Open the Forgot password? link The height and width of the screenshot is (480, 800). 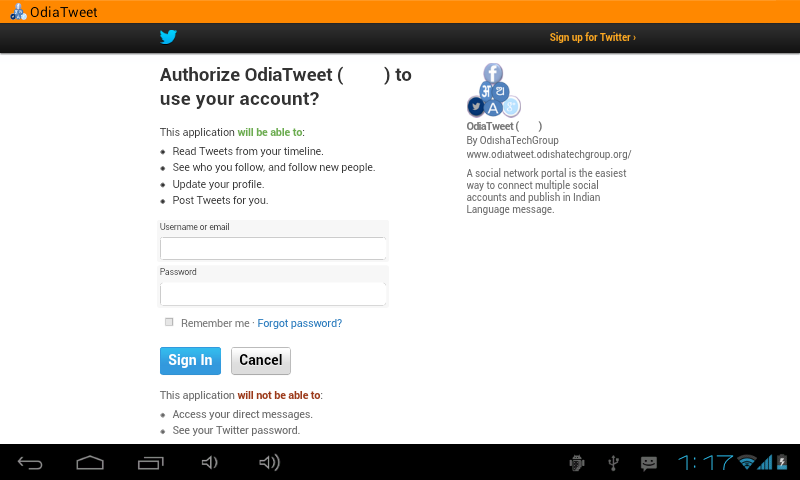299,323
